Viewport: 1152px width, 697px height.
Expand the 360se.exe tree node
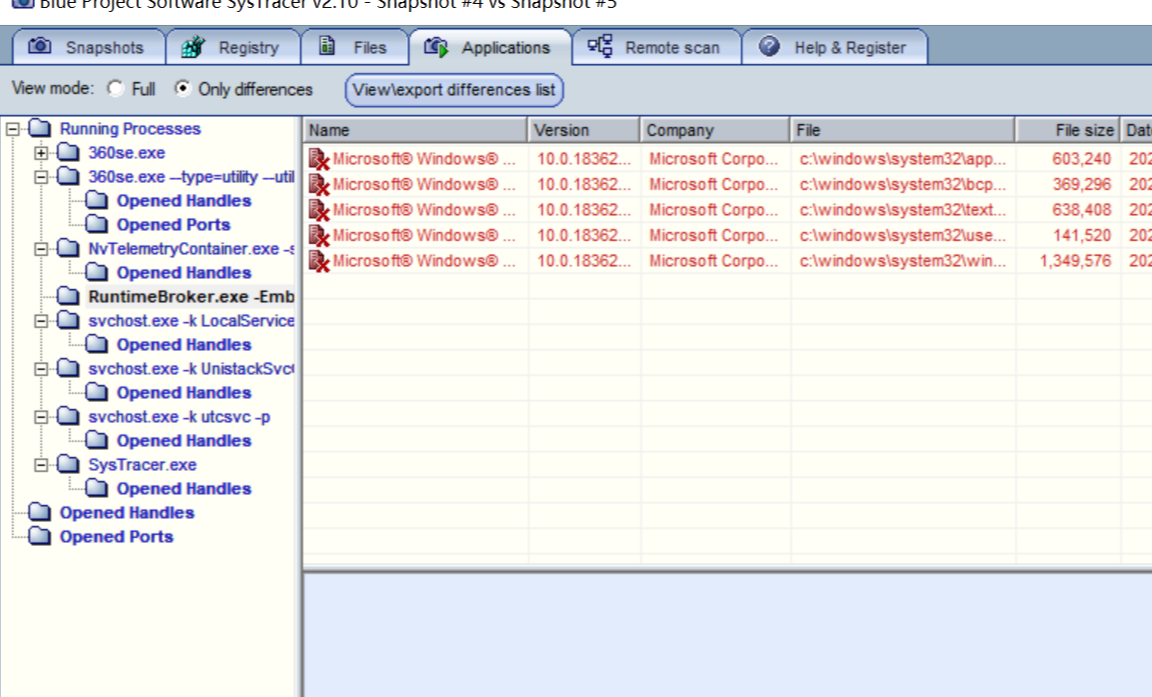41,153
